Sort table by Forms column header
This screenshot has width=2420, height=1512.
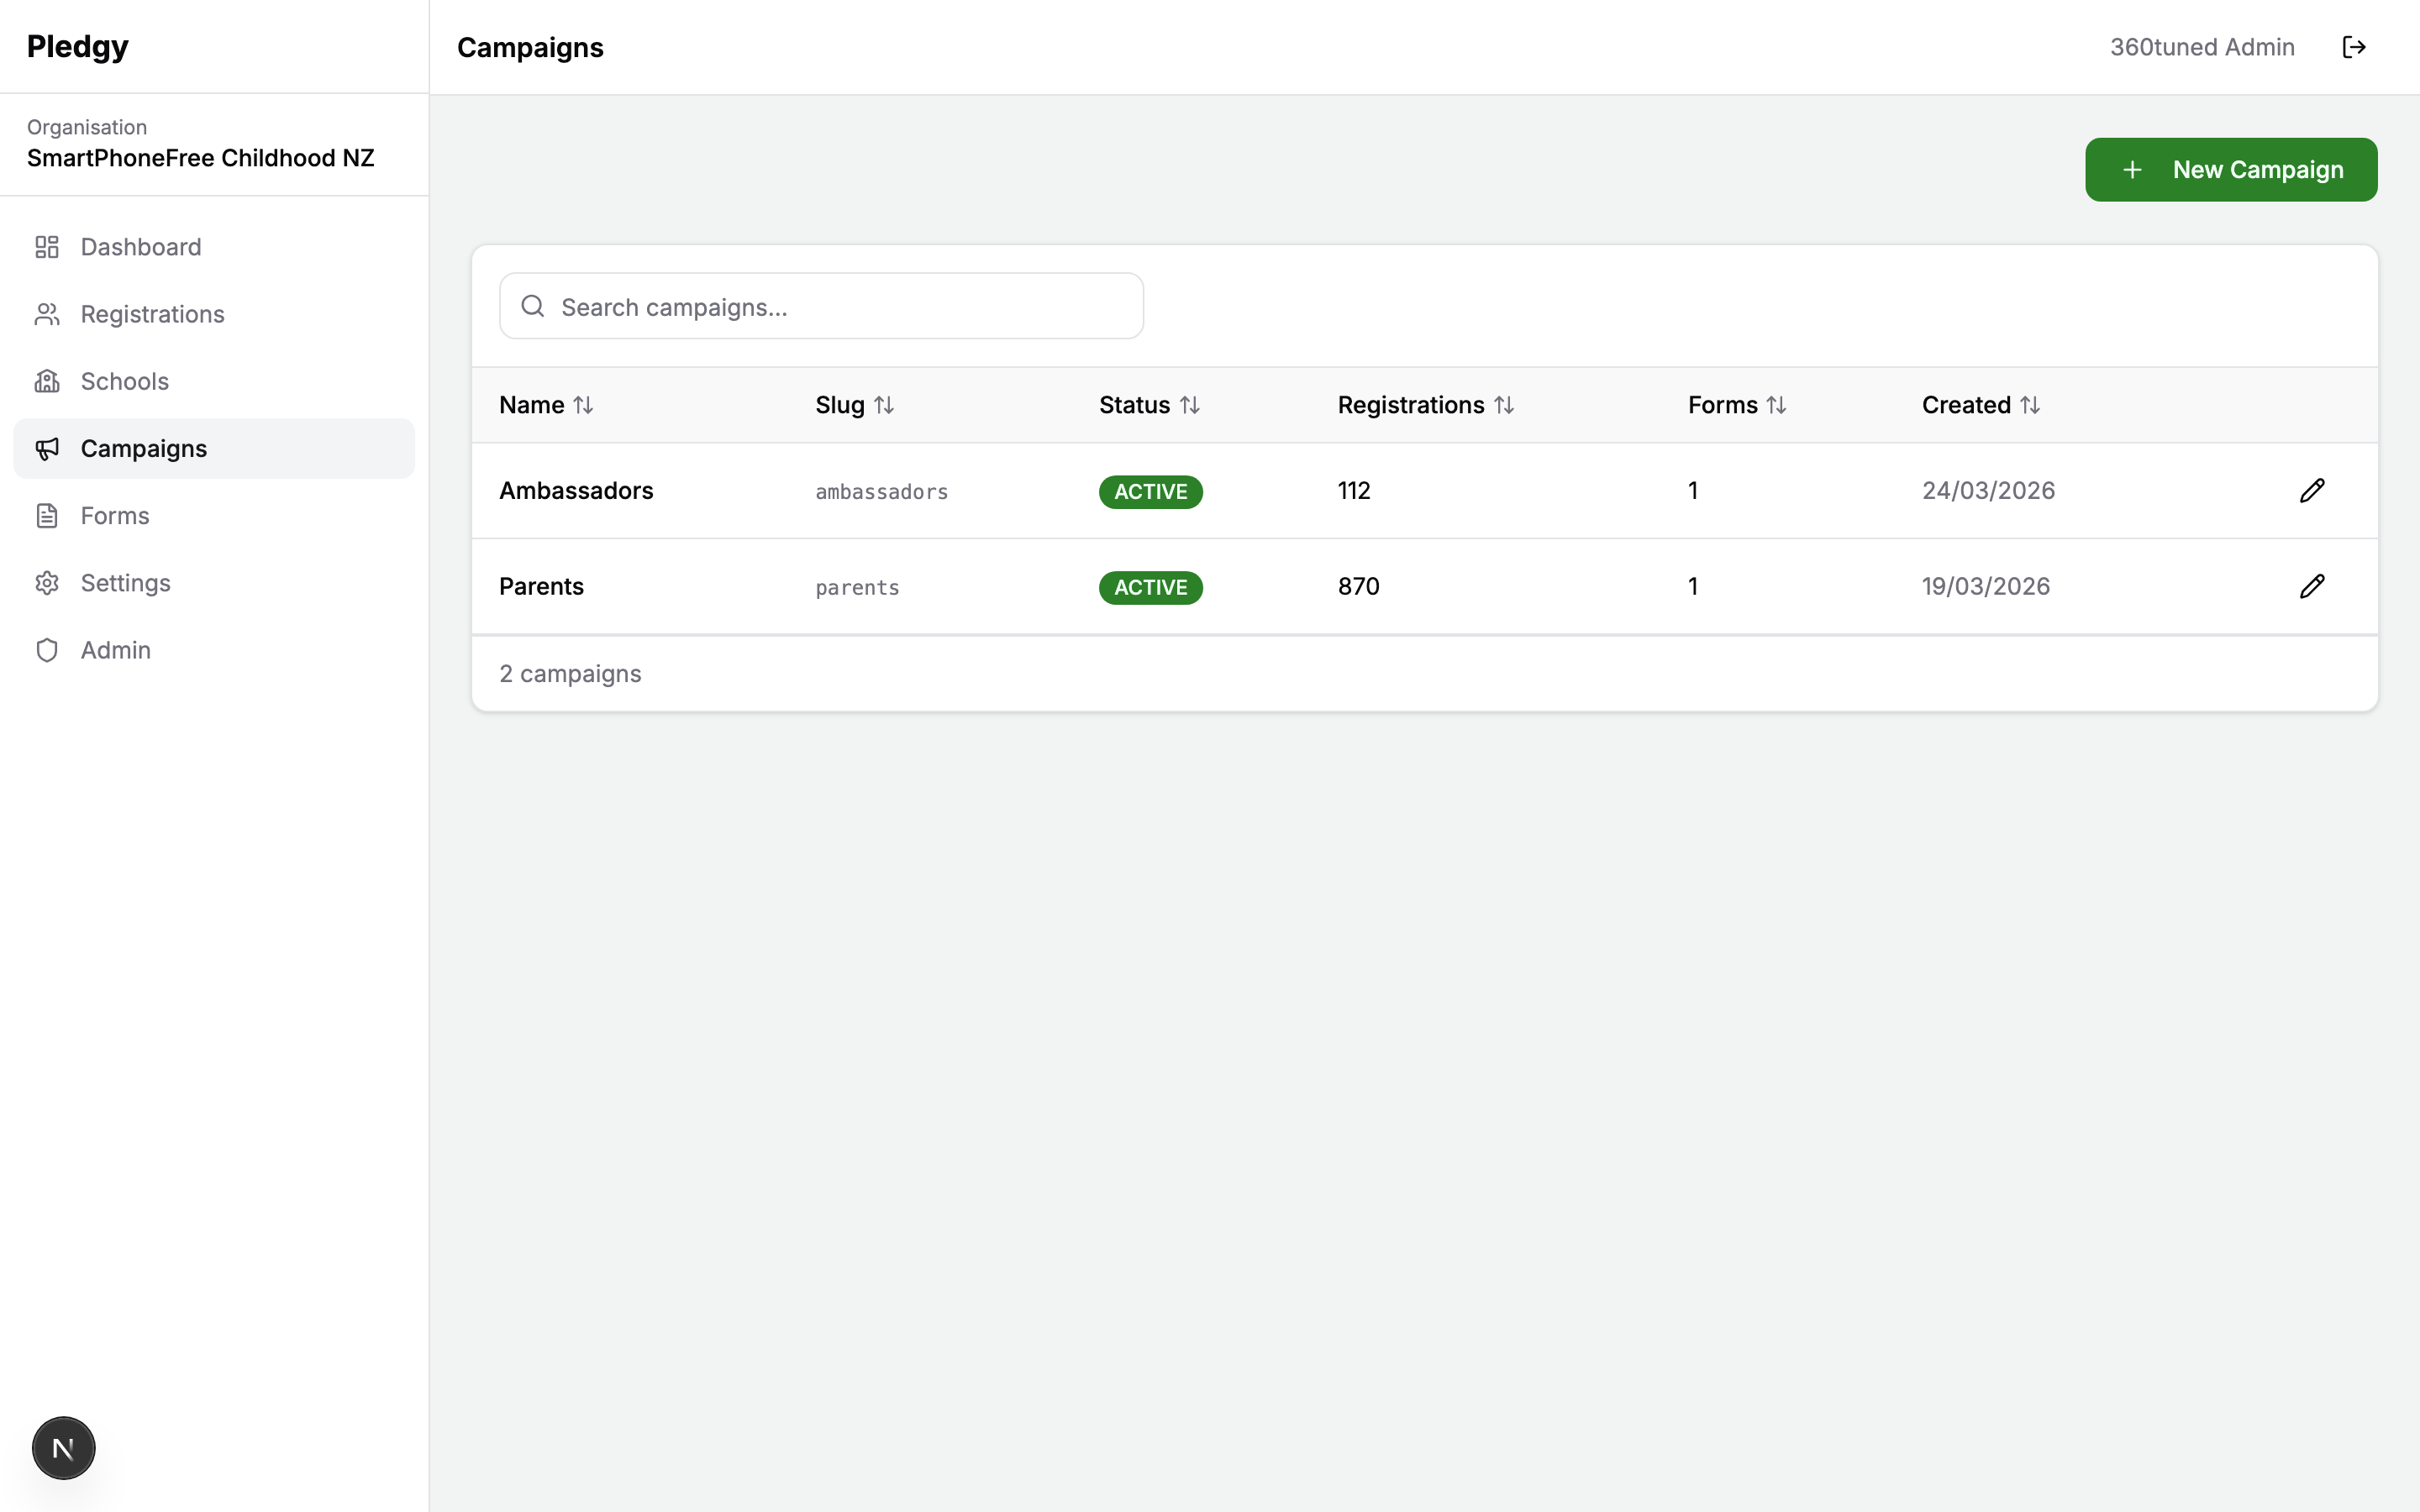coord(1737,405)
